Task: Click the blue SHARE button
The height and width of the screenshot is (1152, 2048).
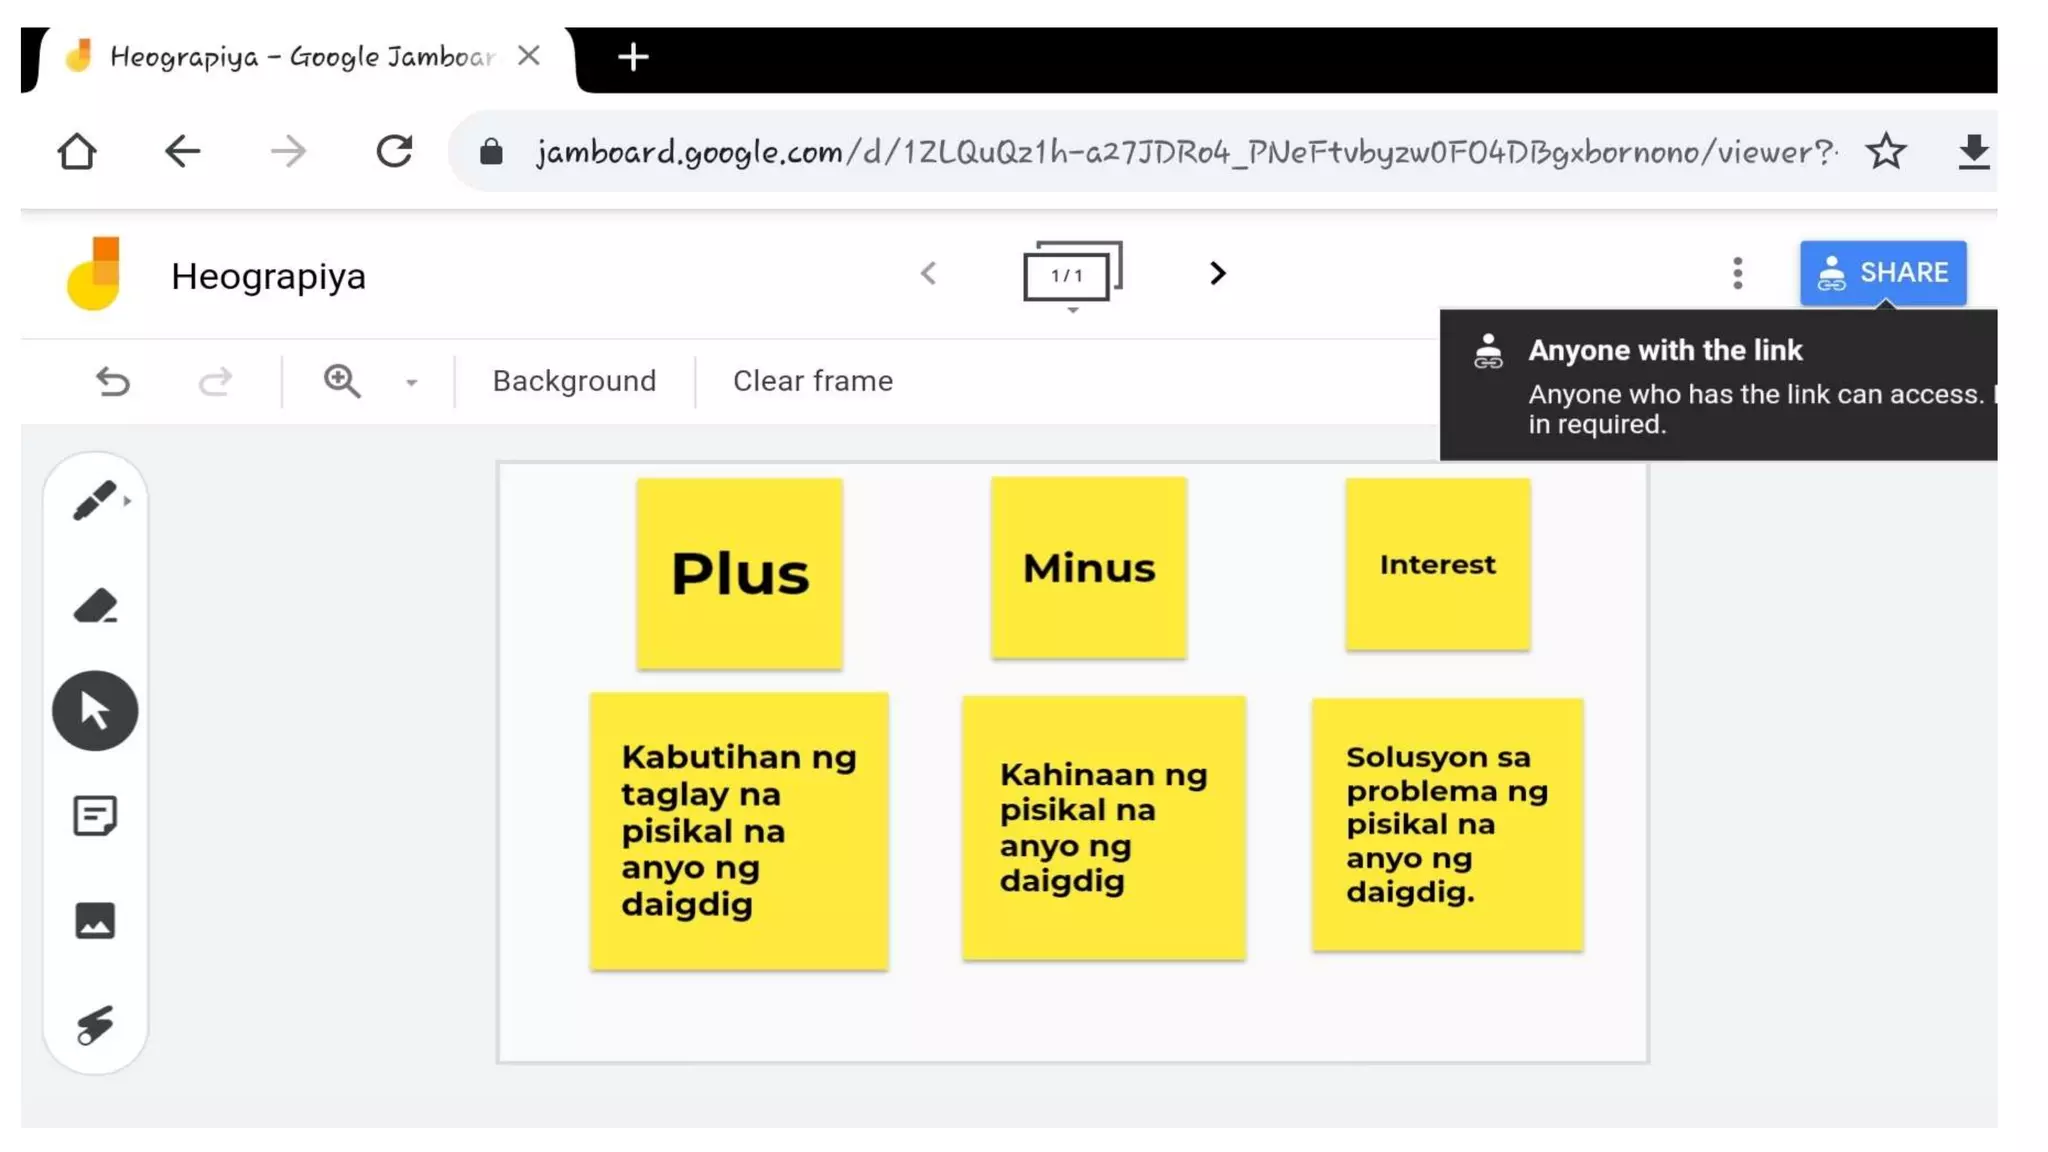Action: [x=1882, y=273]
